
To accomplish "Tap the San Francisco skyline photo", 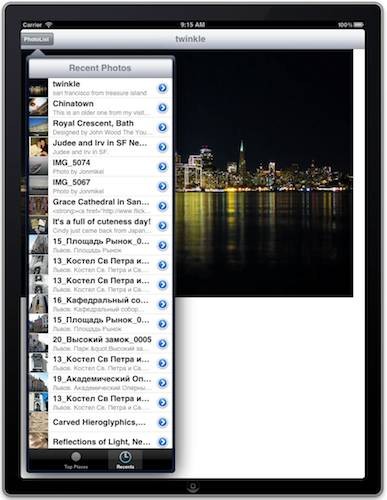I will (263, 173).
